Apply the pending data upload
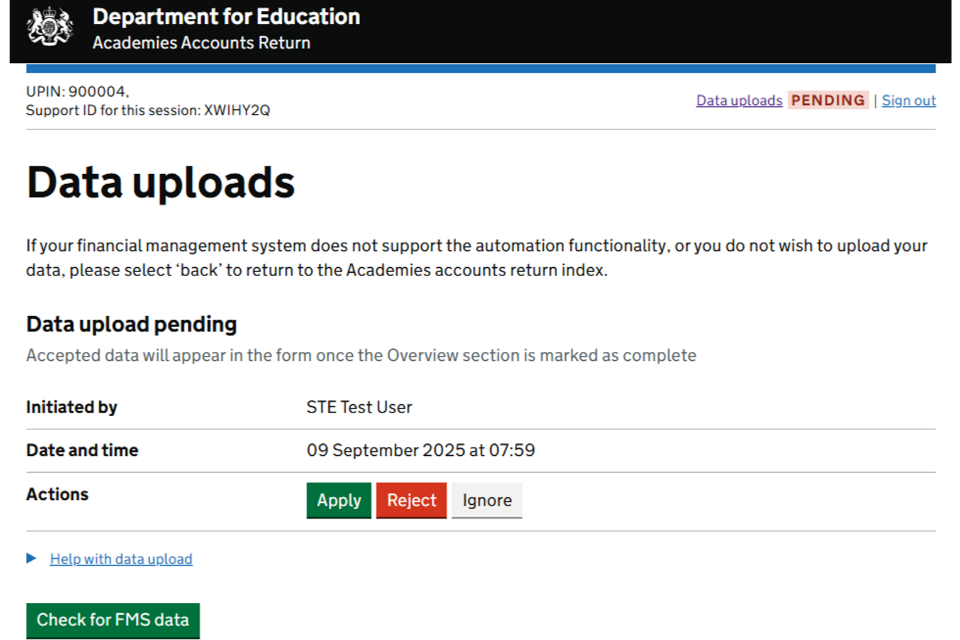This screenshot has width=960, height=640. (x=338, y=501)
